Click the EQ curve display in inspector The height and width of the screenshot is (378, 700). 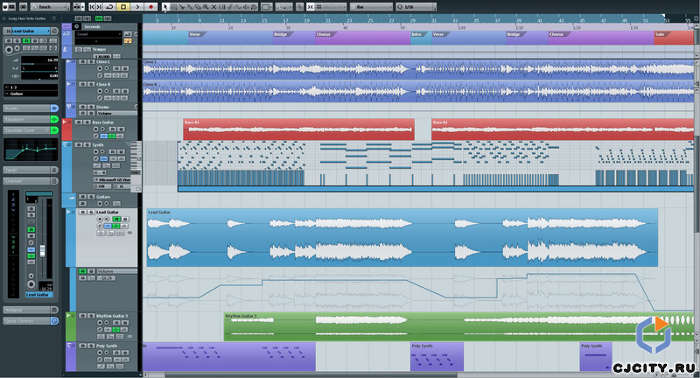tap(31, 150)
